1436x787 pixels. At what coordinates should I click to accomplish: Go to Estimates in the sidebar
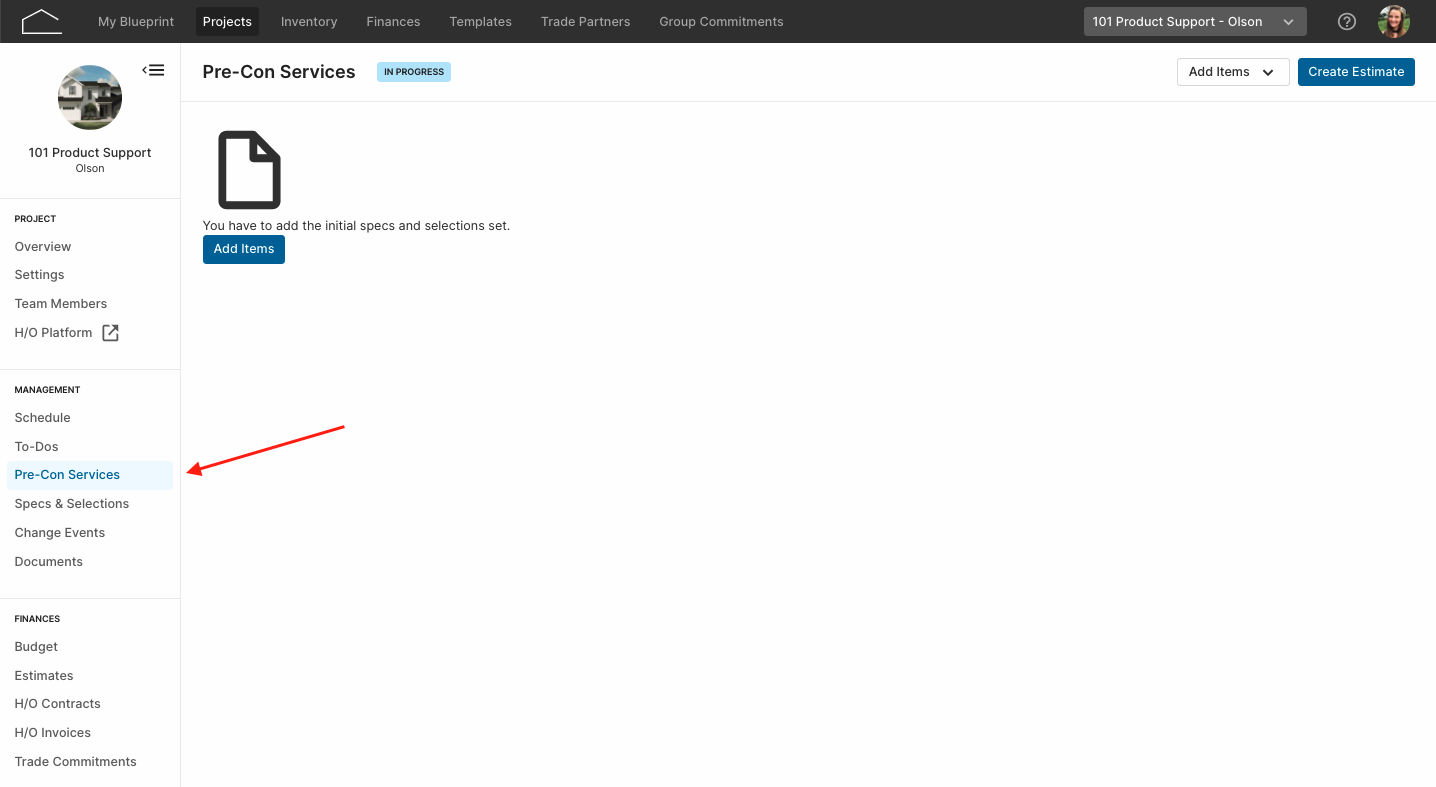tap(44, 676)
